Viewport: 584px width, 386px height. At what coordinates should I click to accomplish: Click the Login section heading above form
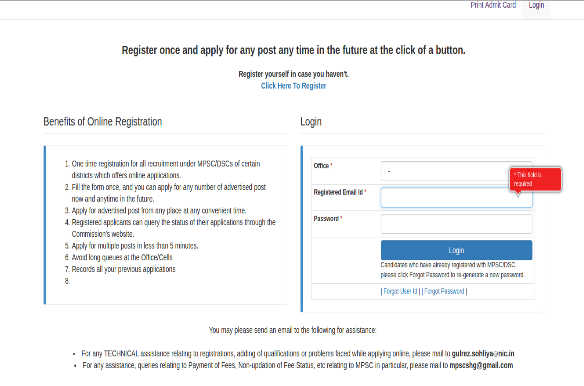tap(311, 122)
